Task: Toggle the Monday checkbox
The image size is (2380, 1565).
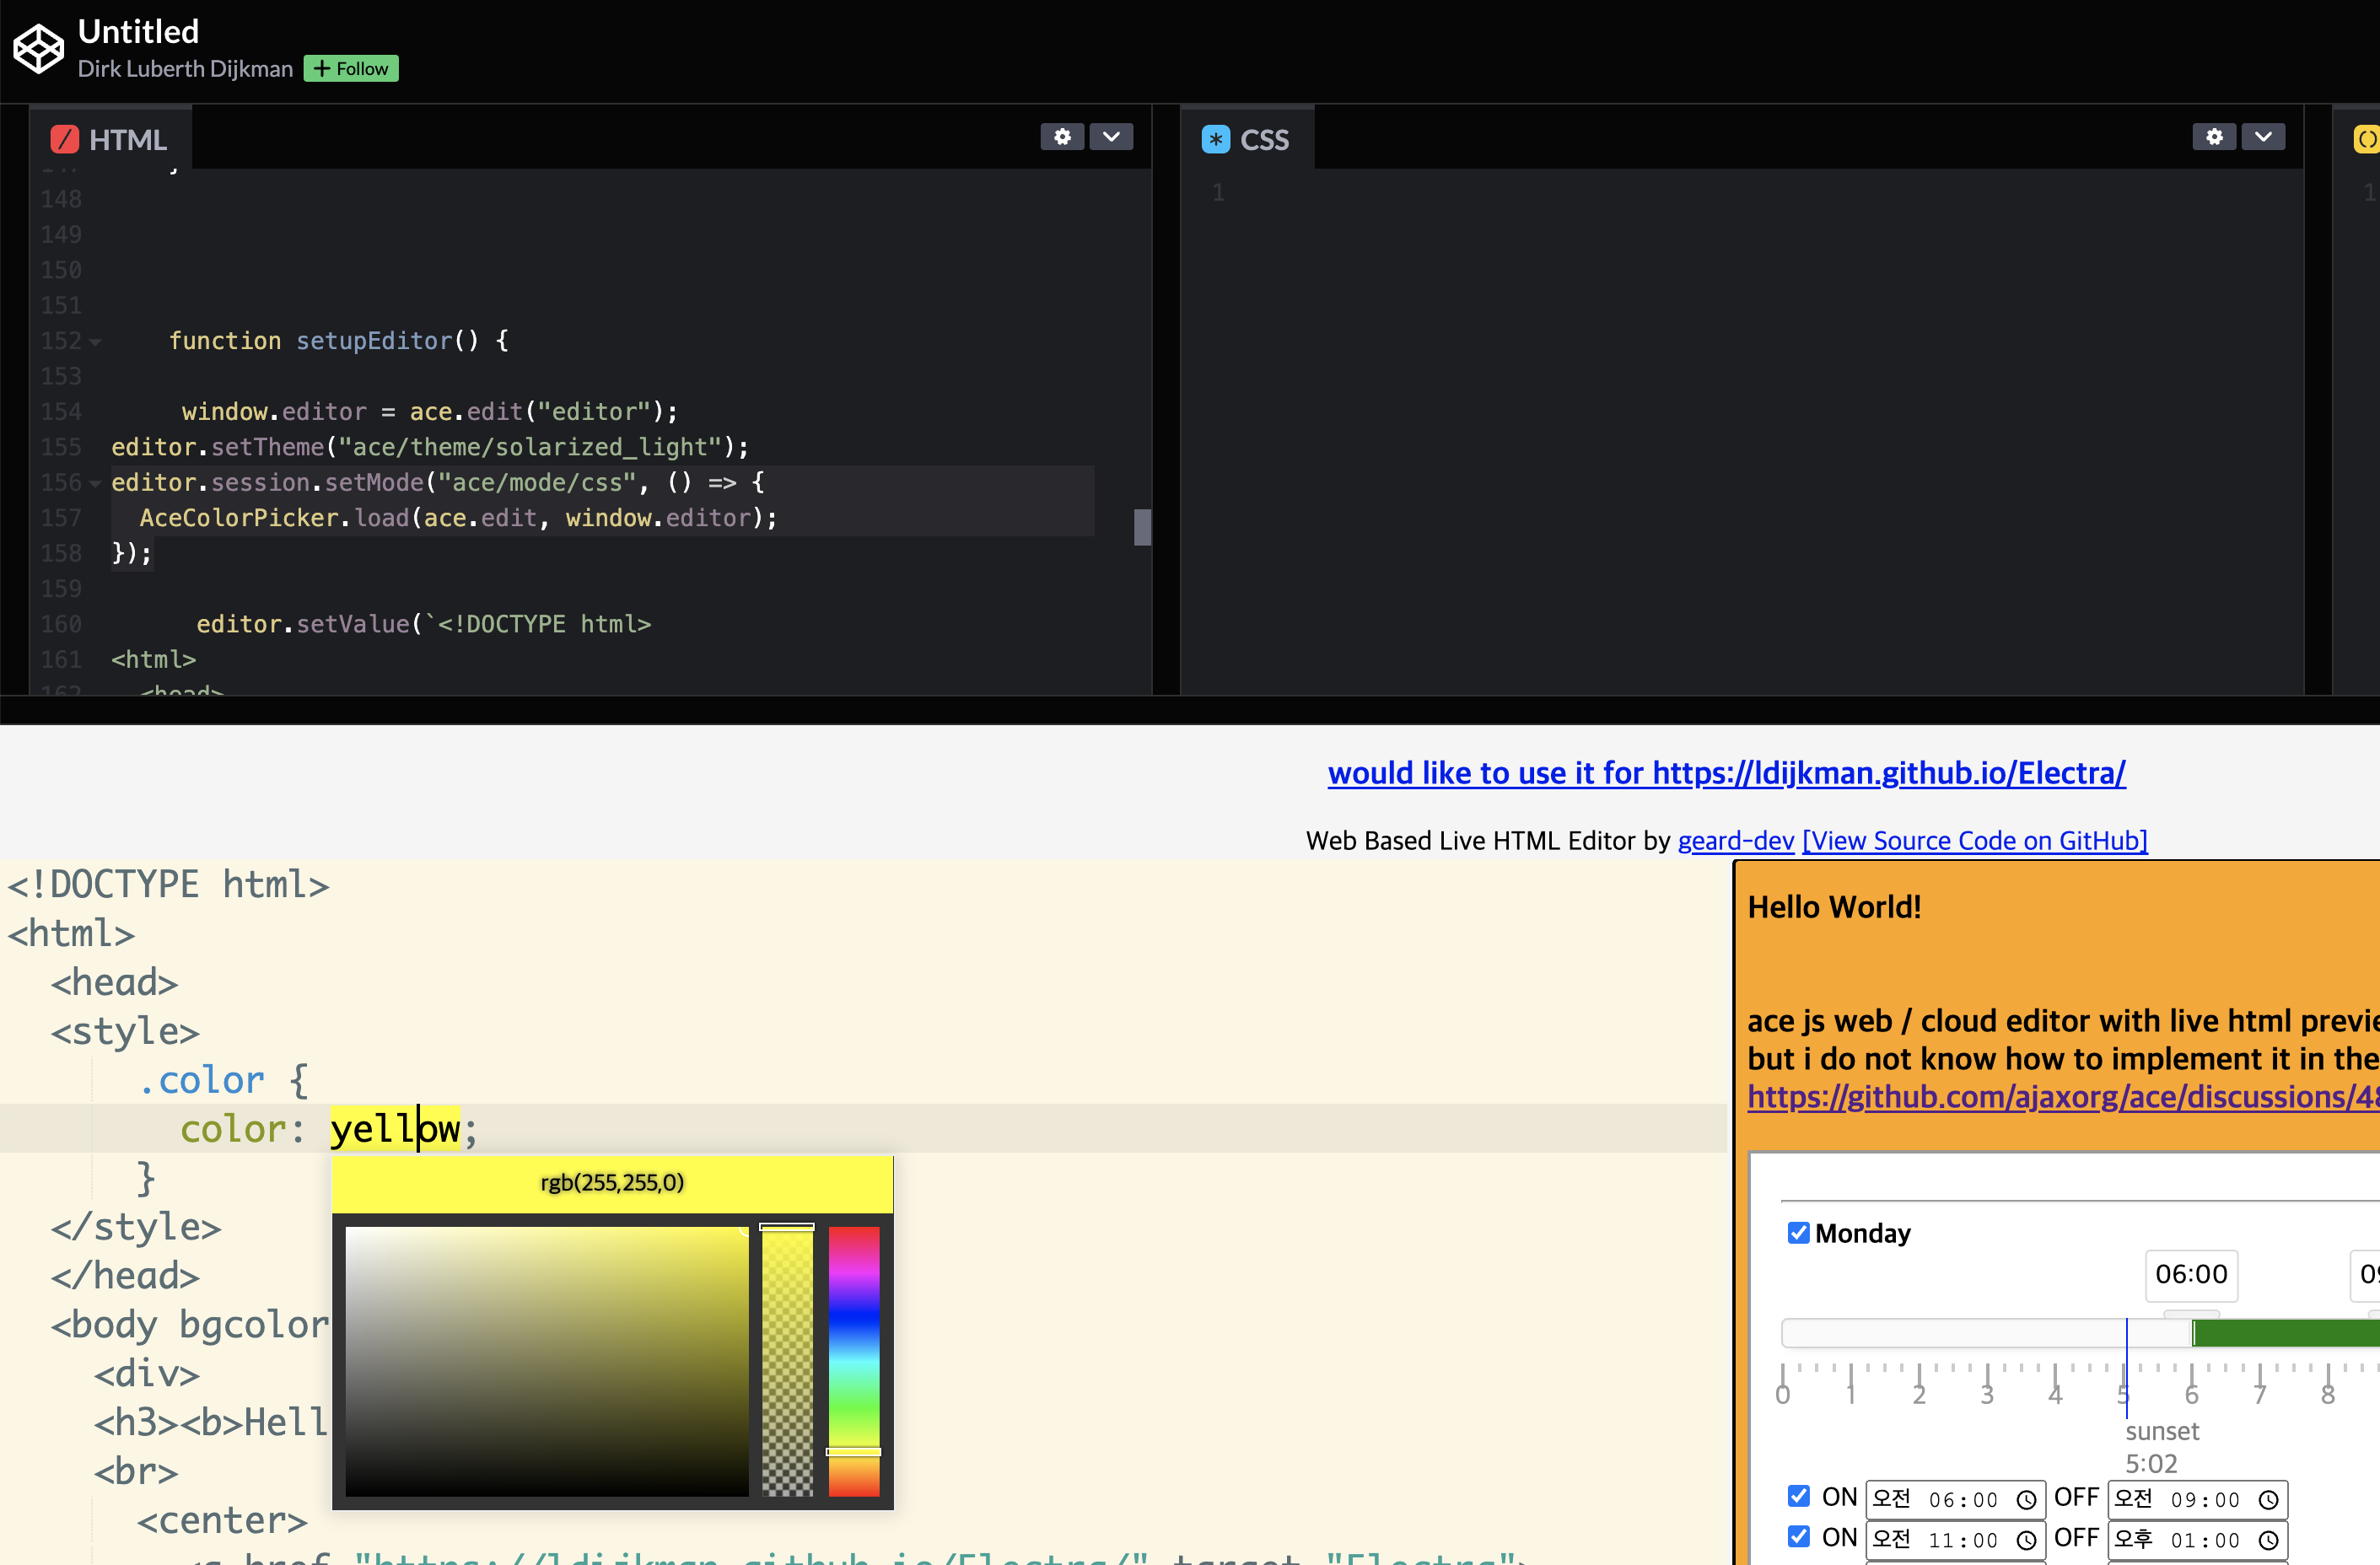Action: point(1799,1232)
